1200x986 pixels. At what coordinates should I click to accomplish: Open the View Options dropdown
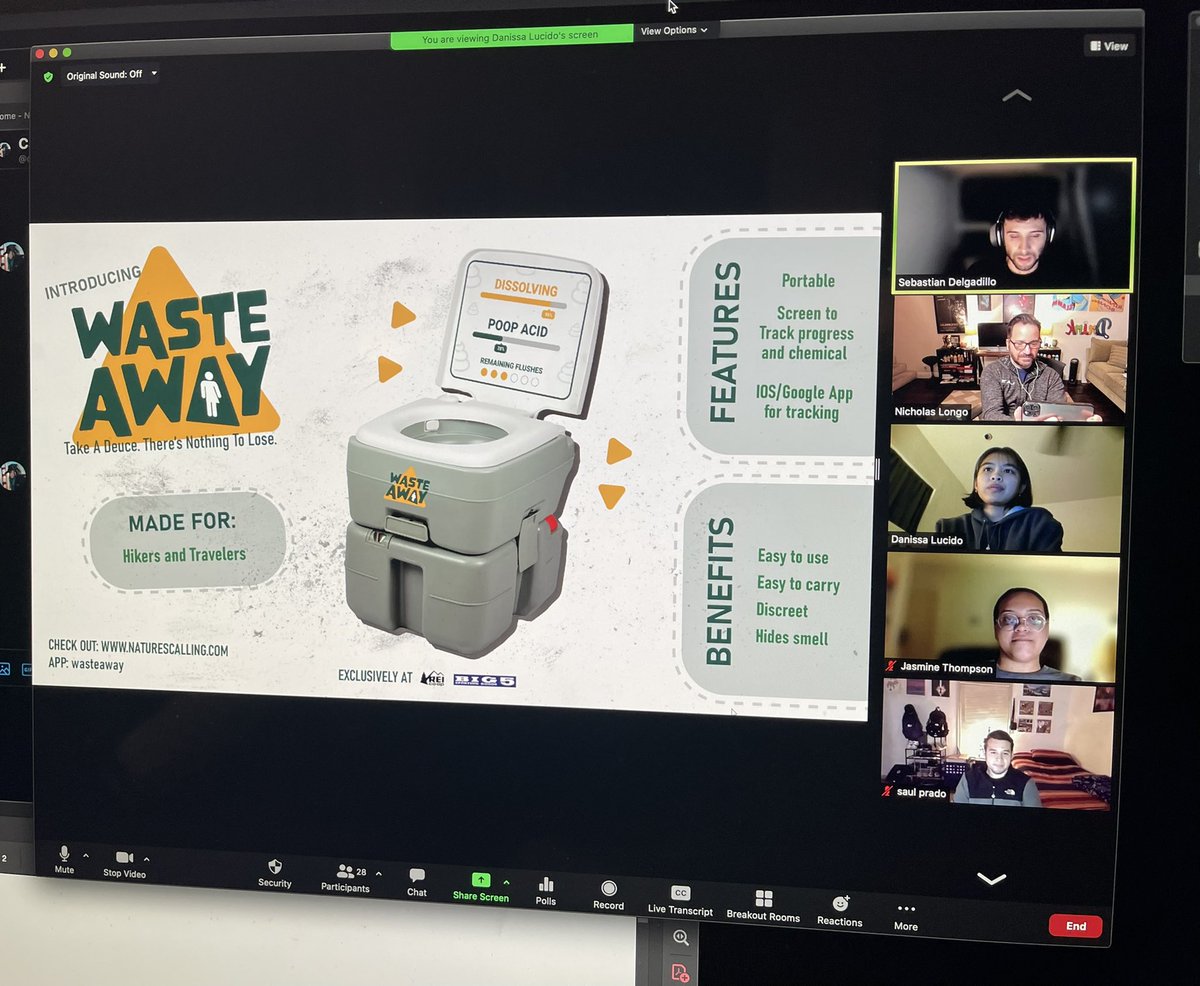[x=674, y=31]
